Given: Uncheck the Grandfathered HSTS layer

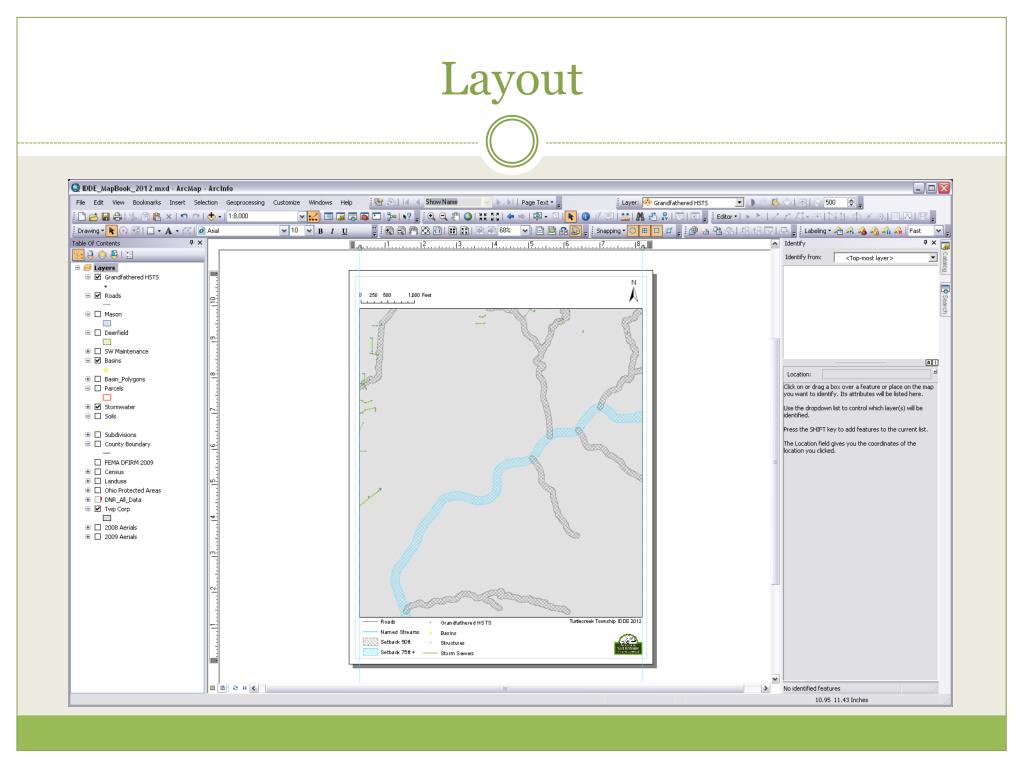Looking at the screenshot, I should point(98,278).
